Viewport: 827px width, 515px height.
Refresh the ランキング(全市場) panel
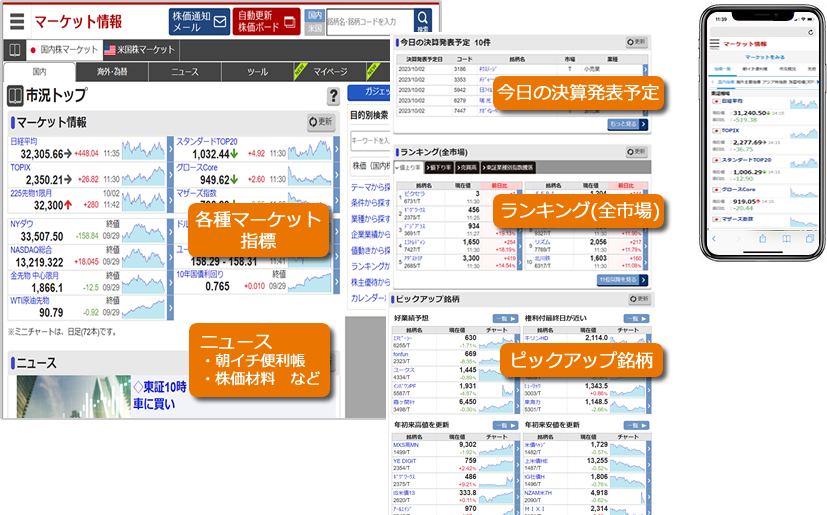pyautogui.click(x=635, y=151)
